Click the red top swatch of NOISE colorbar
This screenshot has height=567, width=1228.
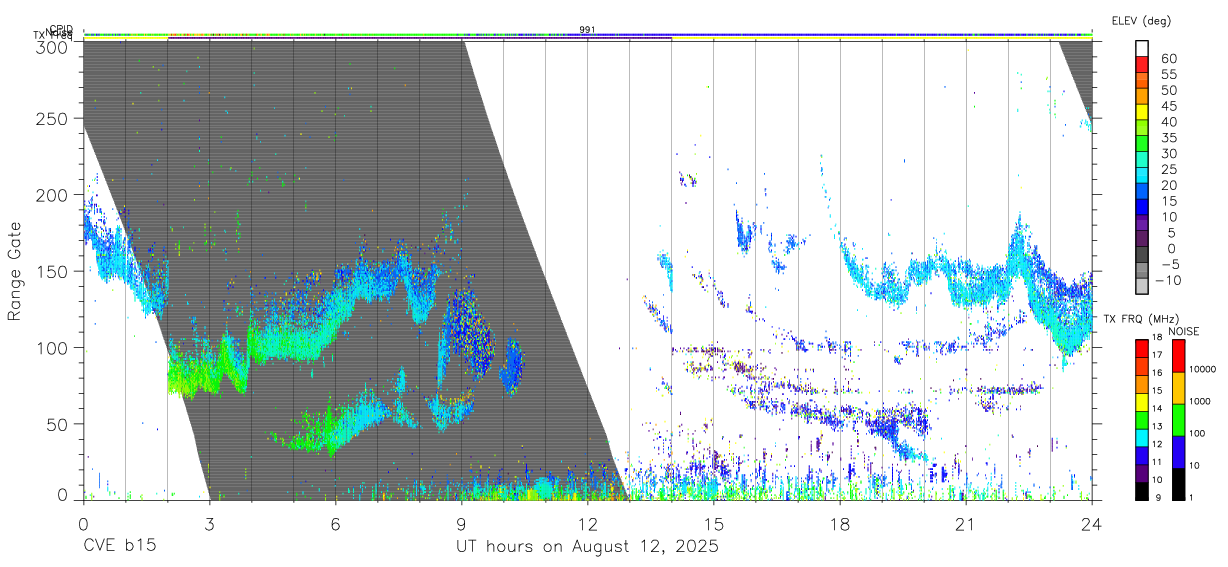(1177, 356)
